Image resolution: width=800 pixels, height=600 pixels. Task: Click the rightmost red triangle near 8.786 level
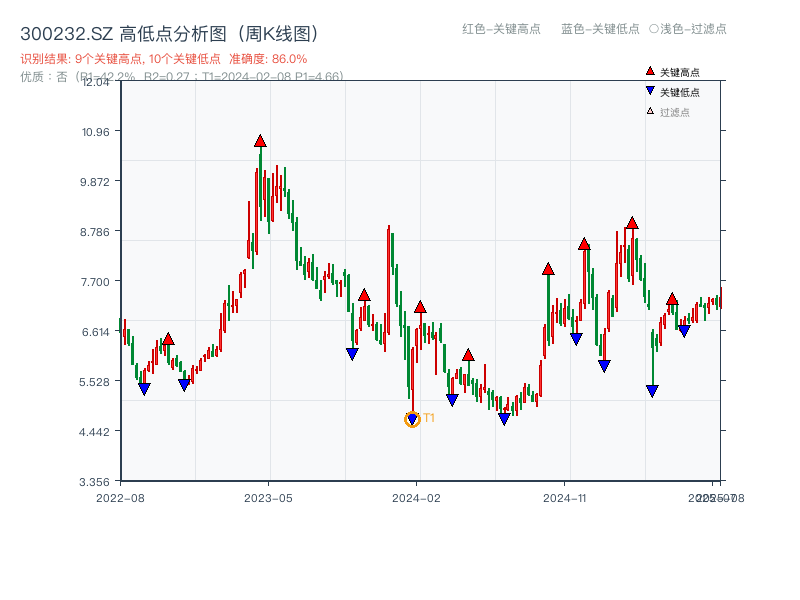[x=632, y=226]
